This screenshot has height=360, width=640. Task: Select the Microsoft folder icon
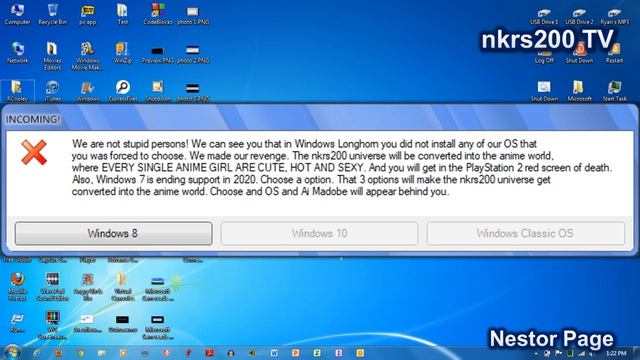click(x=580, y=91)
